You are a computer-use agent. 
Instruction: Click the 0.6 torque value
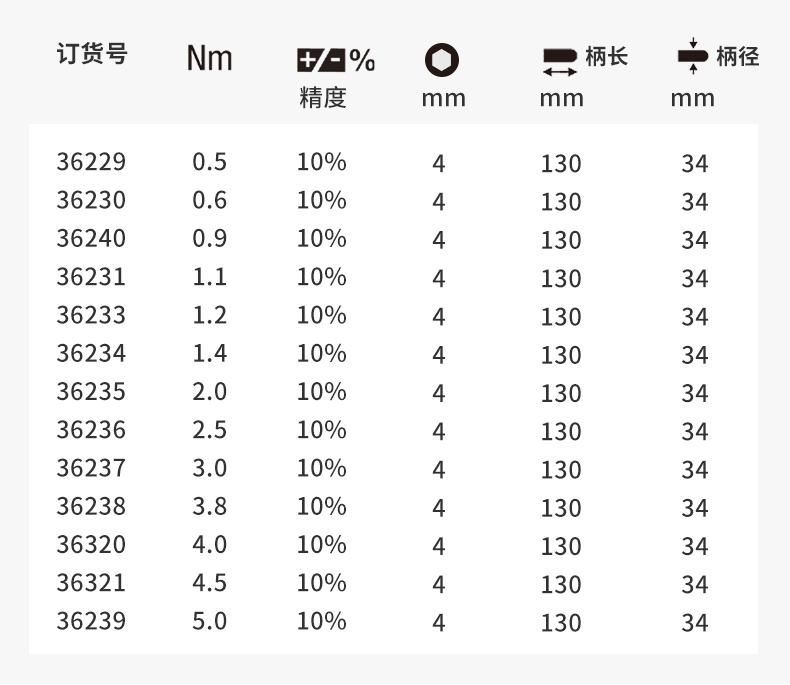(209, 200)
